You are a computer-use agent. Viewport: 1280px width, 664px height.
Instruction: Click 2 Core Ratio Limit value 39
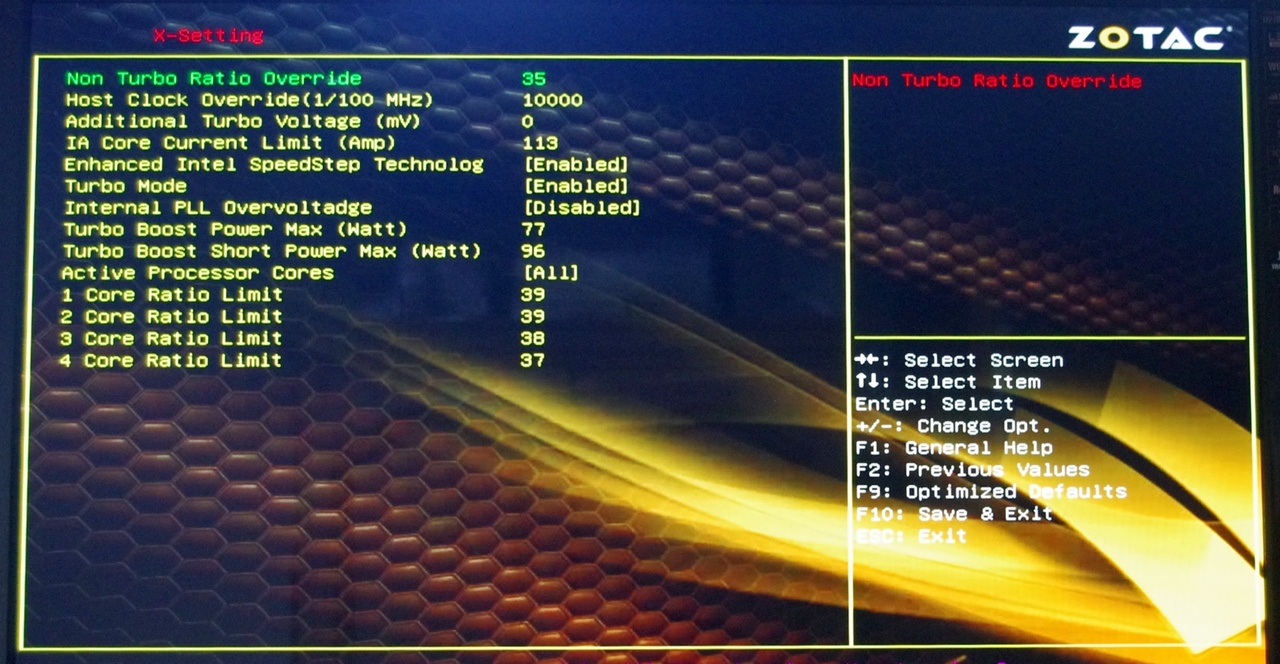point(533,317)
